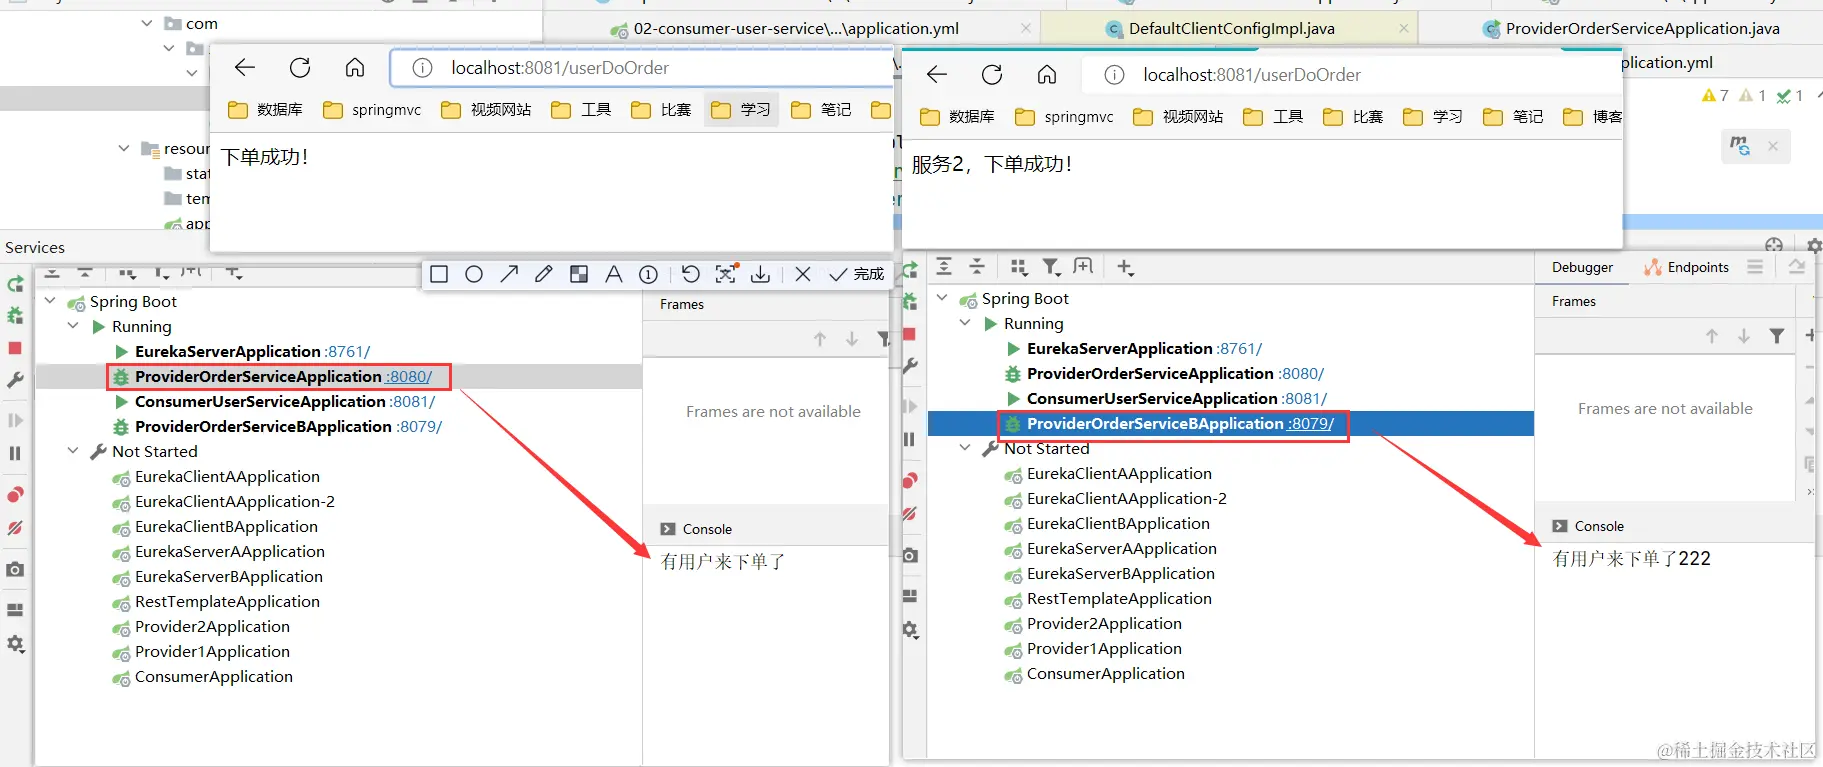Viewport: 1823px width, 767px height.
Task: Switch to ProviderOrderServiceApplication.java editor tab
Action: 1642,29
